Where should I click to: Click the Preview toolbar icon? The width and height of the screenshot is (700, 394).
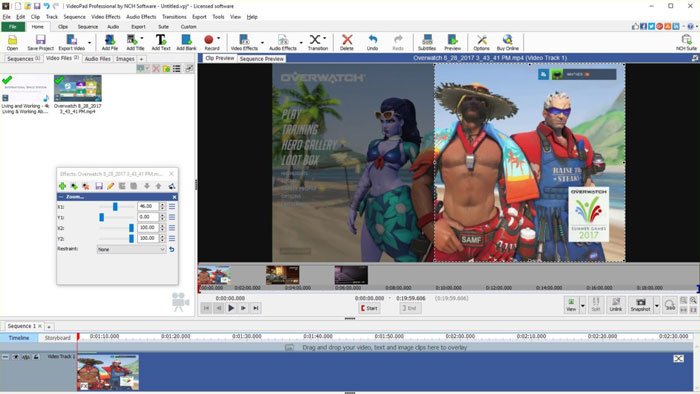coord(452,42)
